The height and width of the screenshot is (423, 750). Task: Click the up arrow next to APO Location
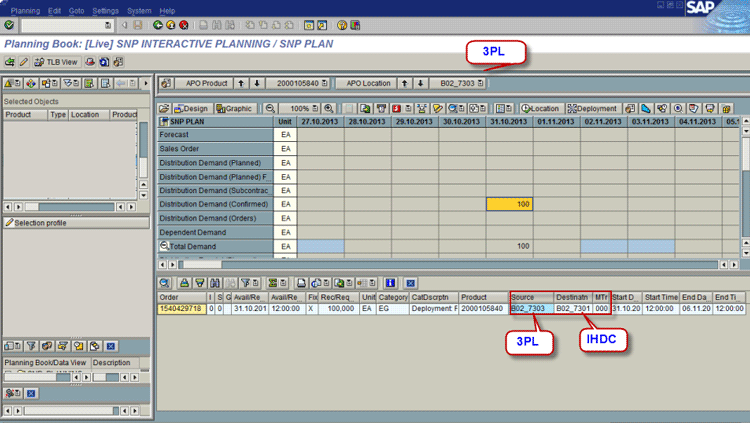point(405,83)
